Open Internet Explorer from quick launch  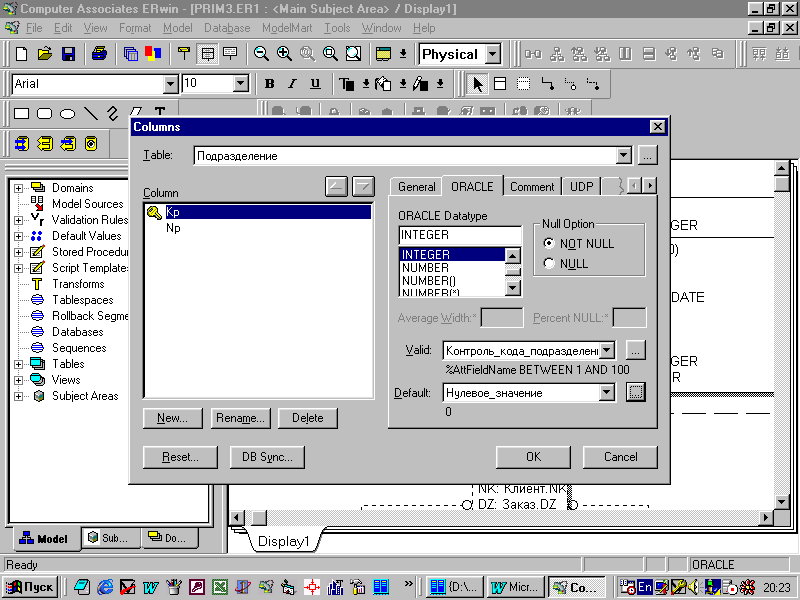(105, 587)
